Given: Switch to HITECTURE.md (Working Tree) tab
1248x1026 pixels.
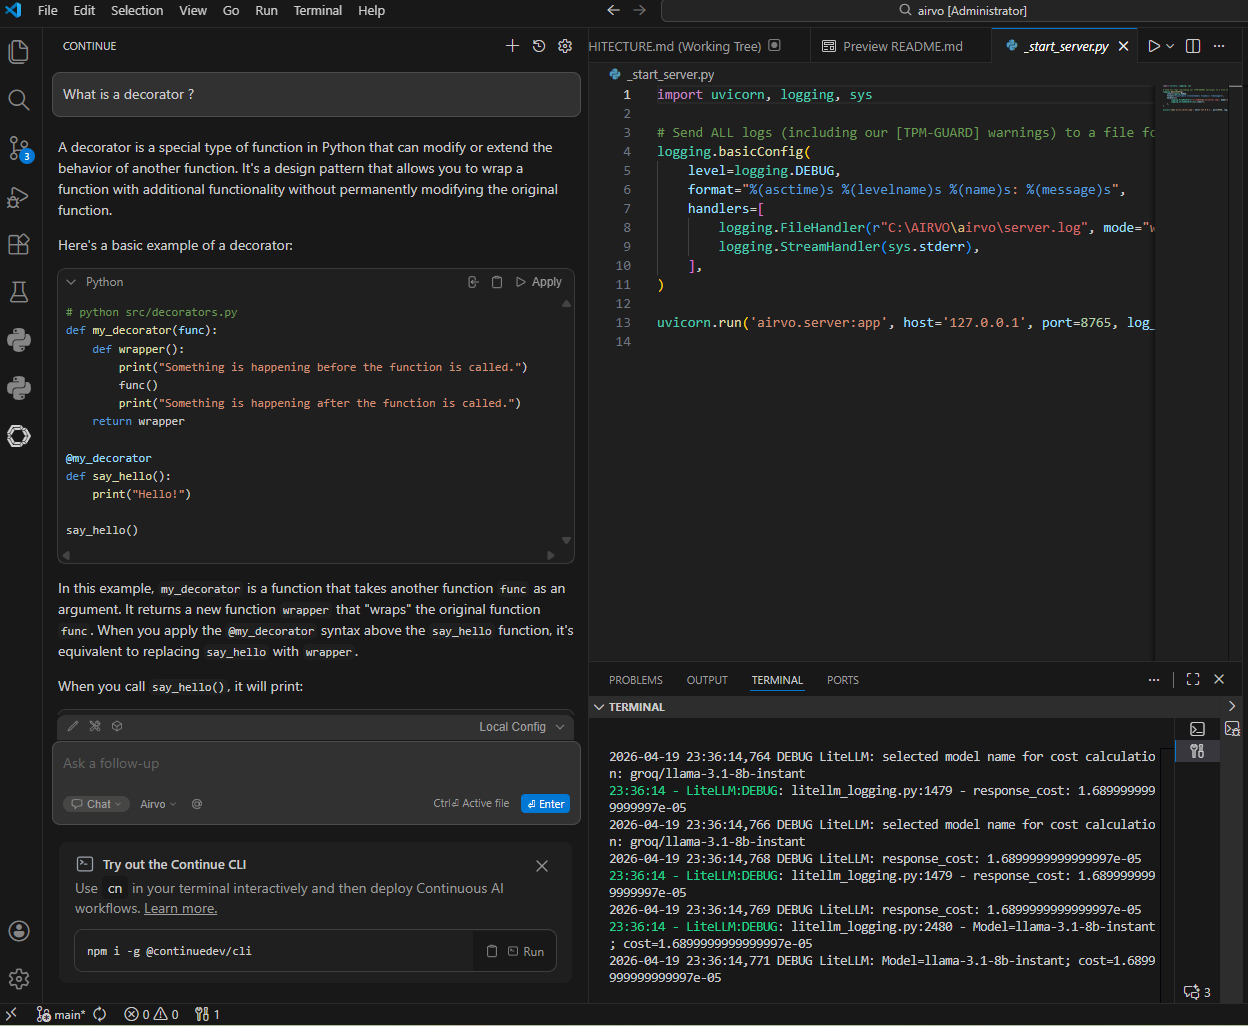Looking at the screenshot, I should [686, 46].
